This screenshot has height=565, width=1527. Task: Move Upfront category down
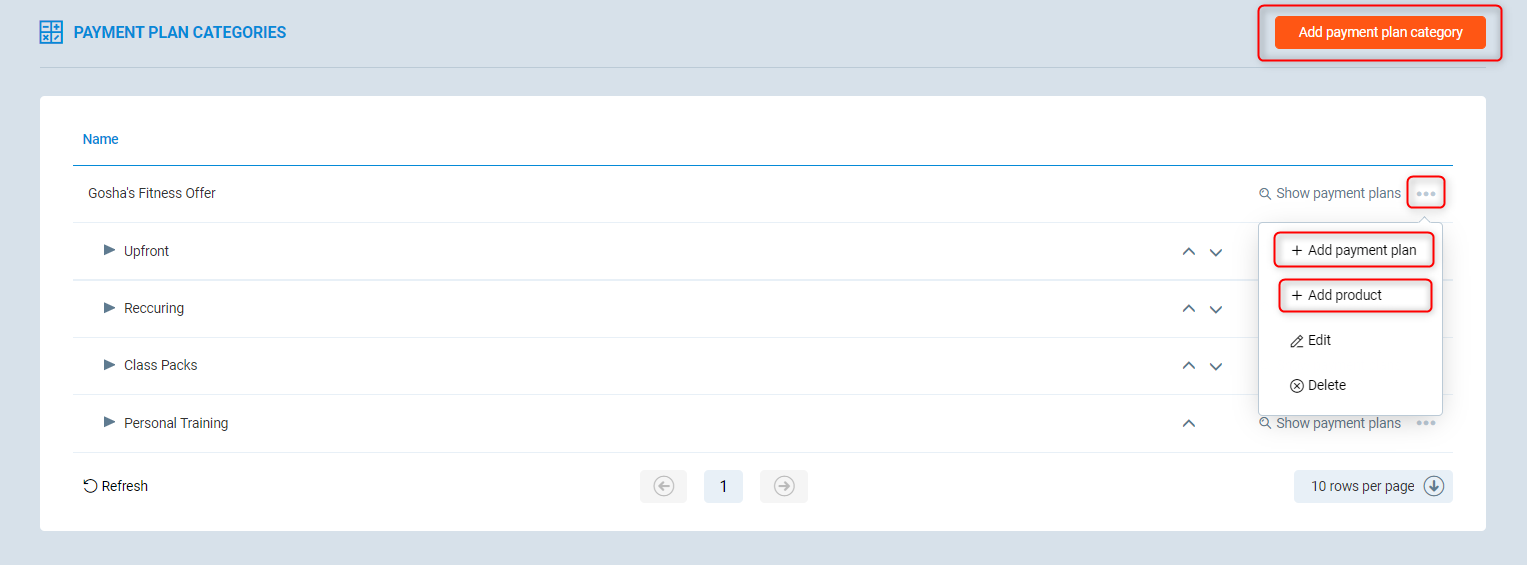pyautogui.click(x=1216, y=252)
